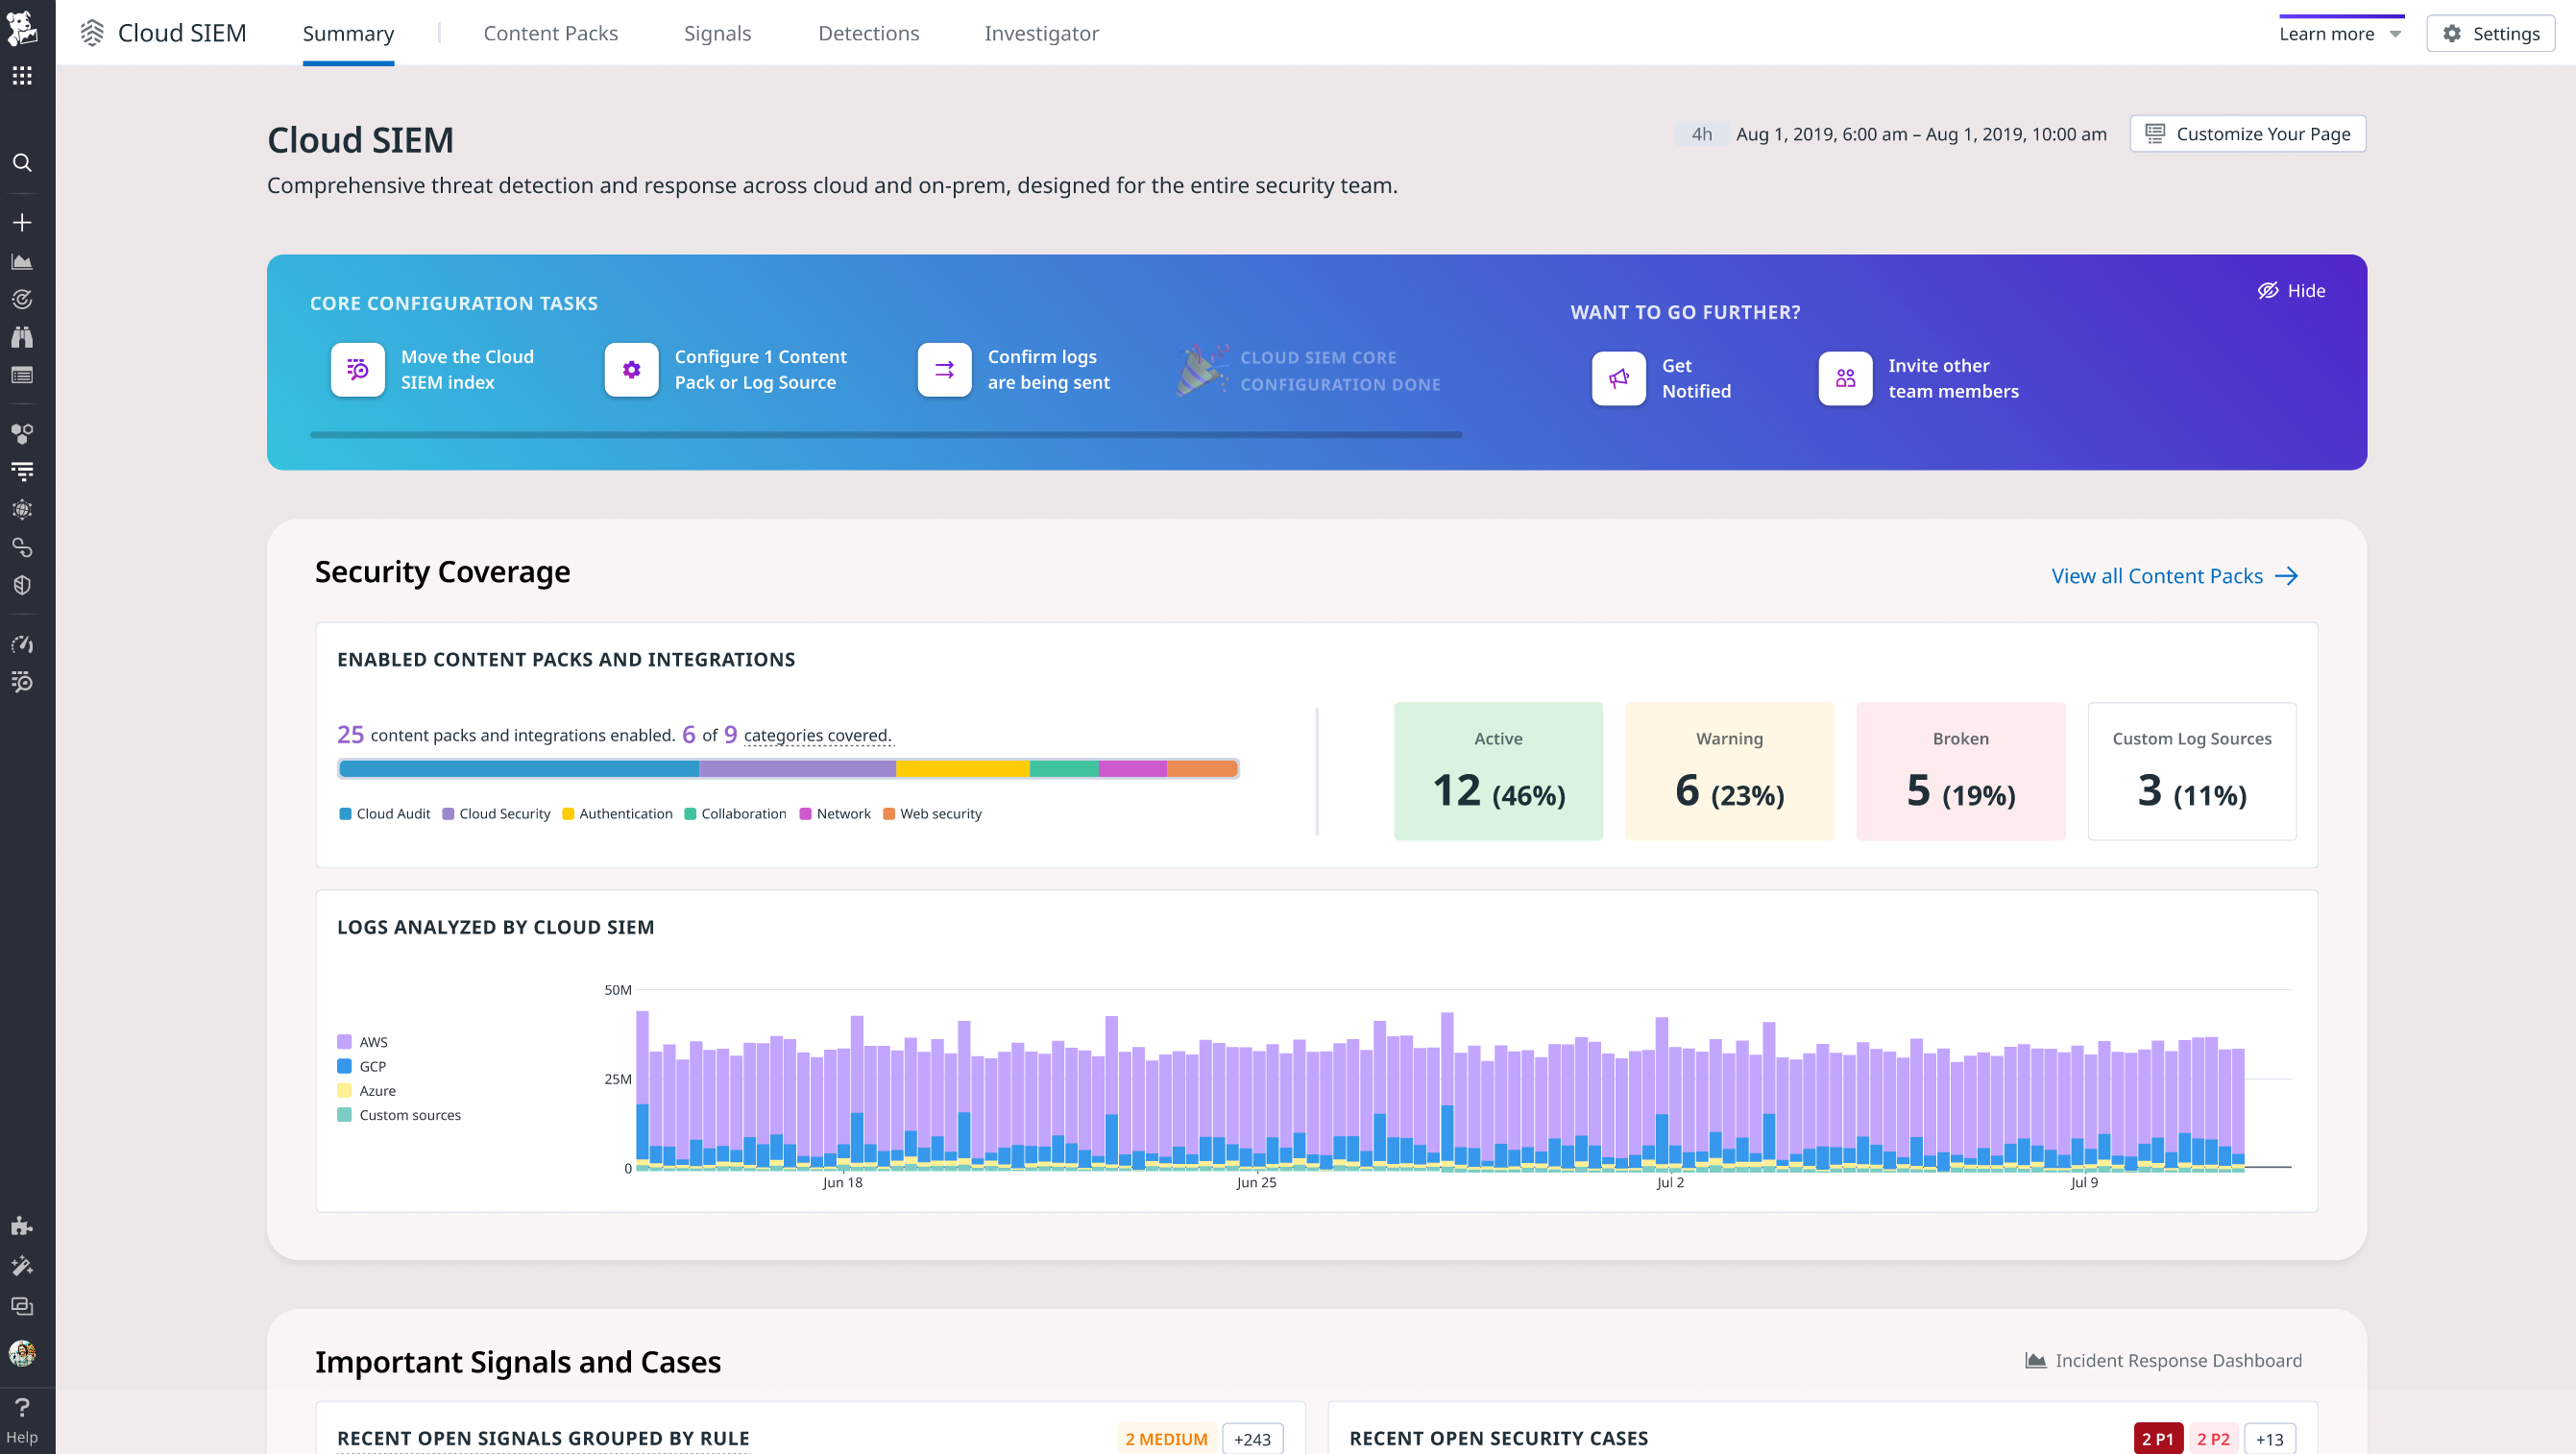The image size is (2576, 1454).
Task: Open the Security shield section in sidebar
Action: coord(22,585)
